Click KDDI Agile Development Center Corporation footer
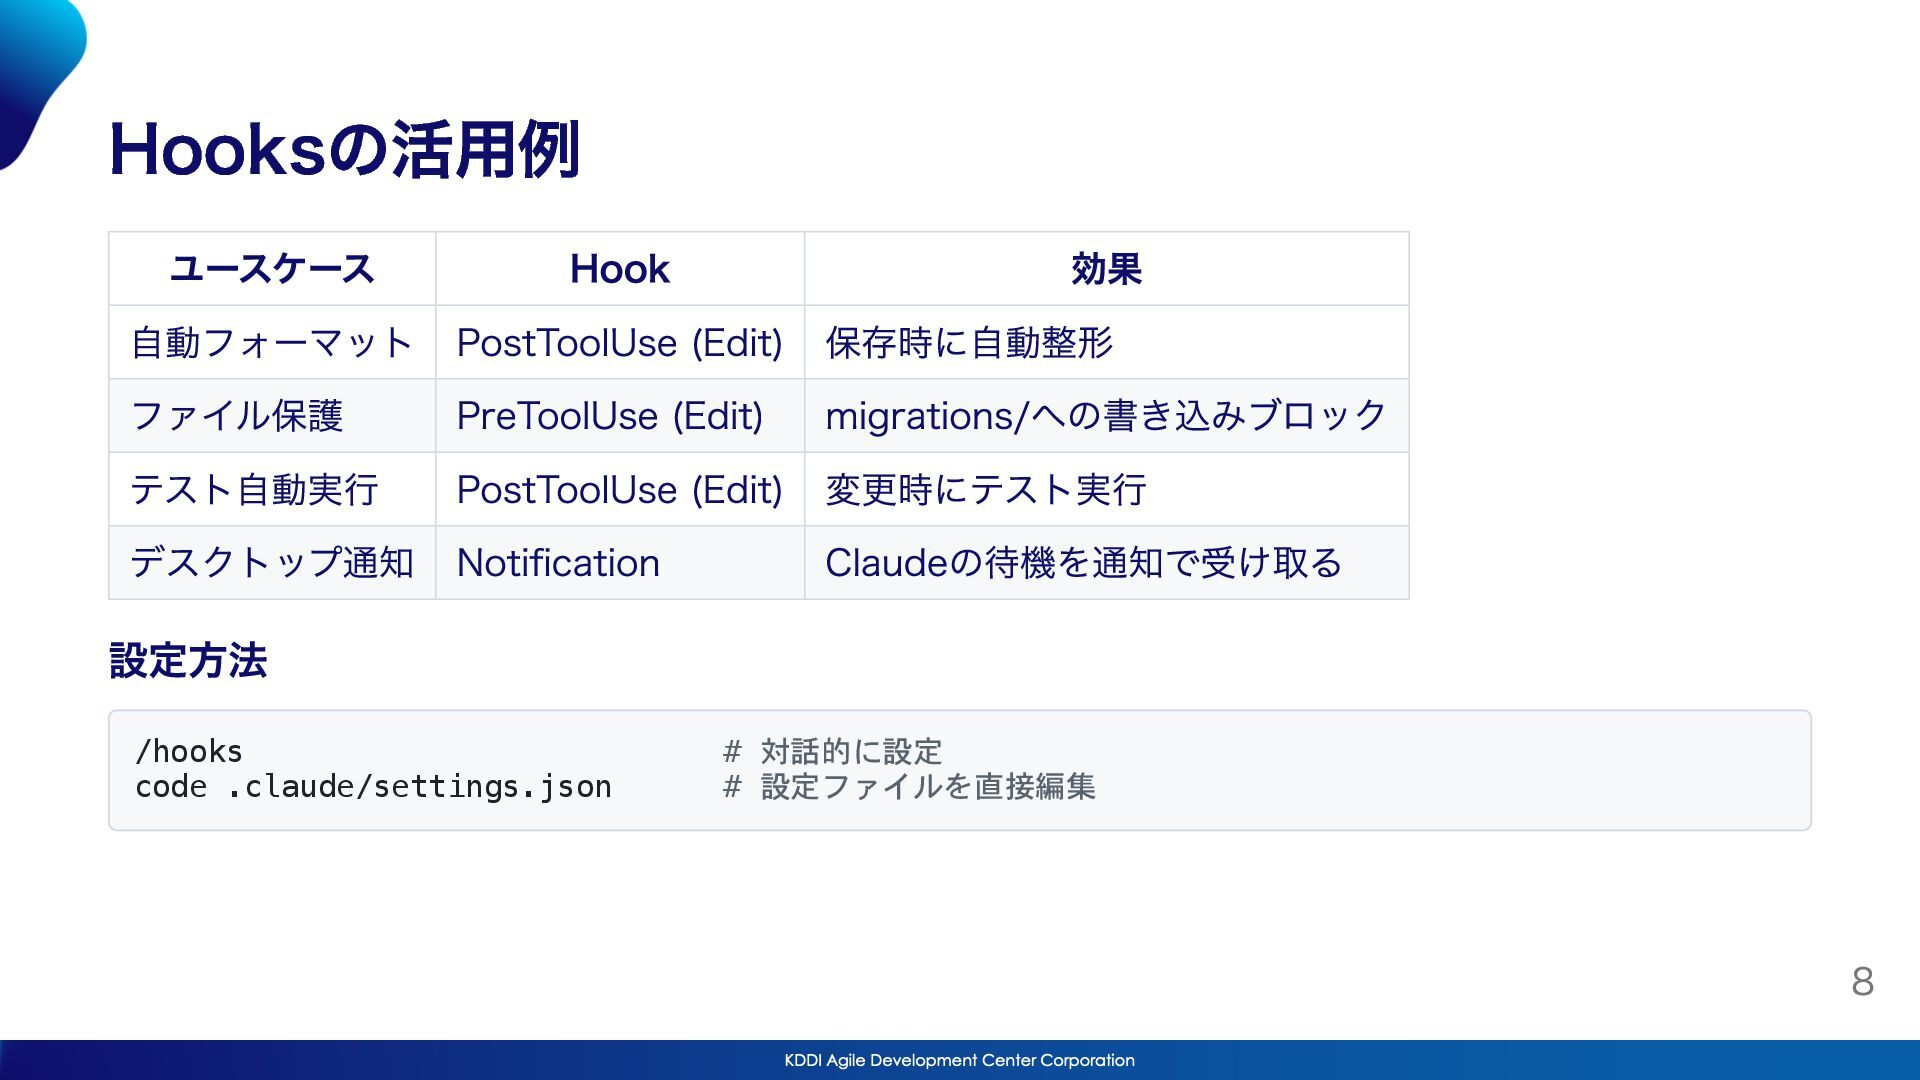Screen dimensions: 1920x1080 click(959, 1060)
